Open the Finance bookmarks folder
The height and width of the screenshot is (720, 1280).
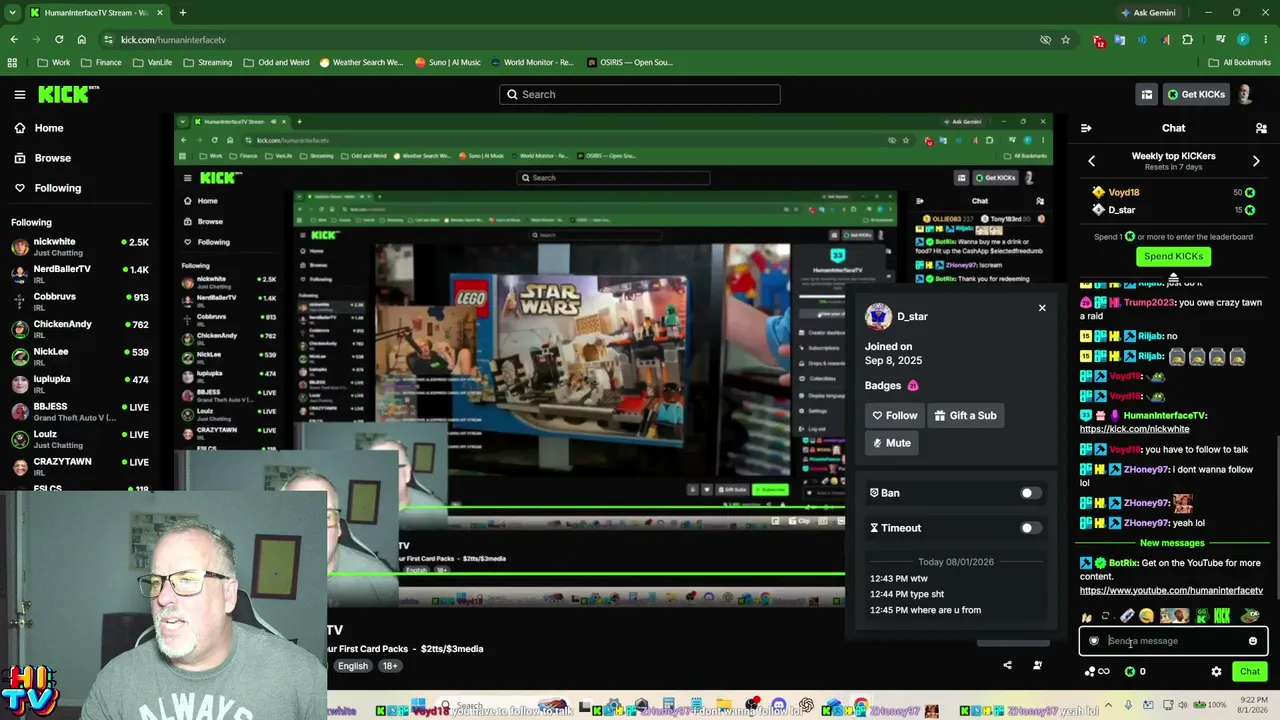click(x=101, y=62)
